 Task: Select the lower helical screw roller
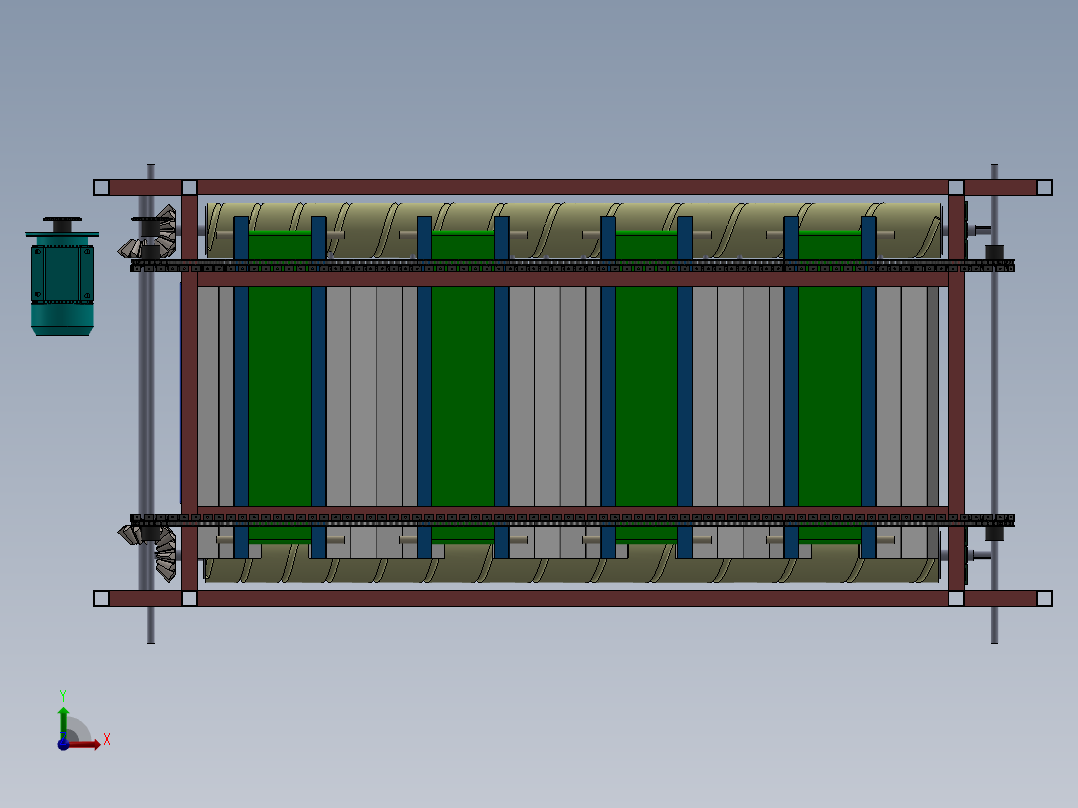pos(573,563)
